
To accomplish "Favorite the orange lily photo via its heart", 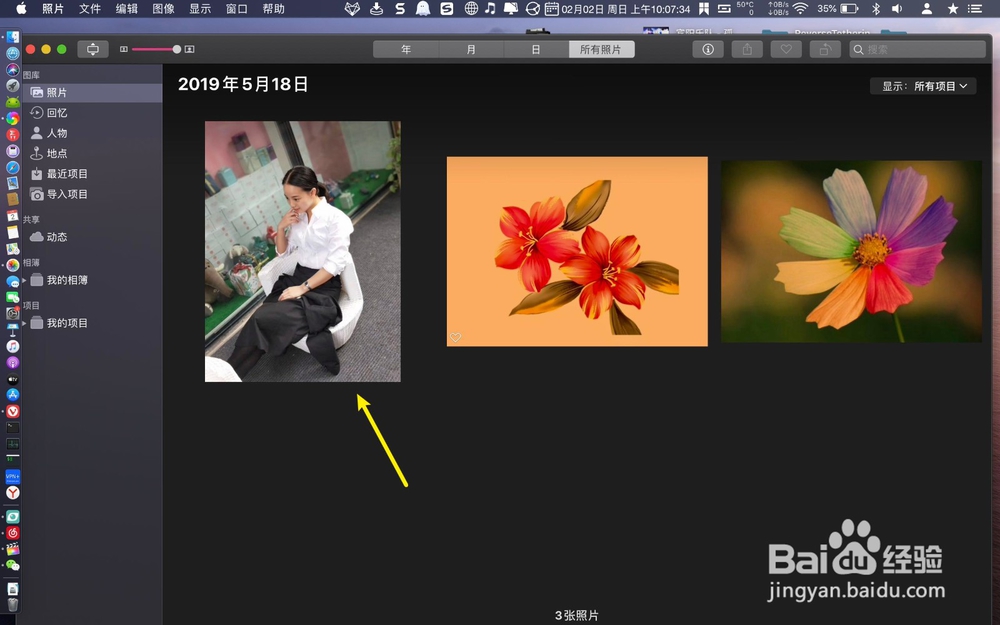I will coord(456,338).
